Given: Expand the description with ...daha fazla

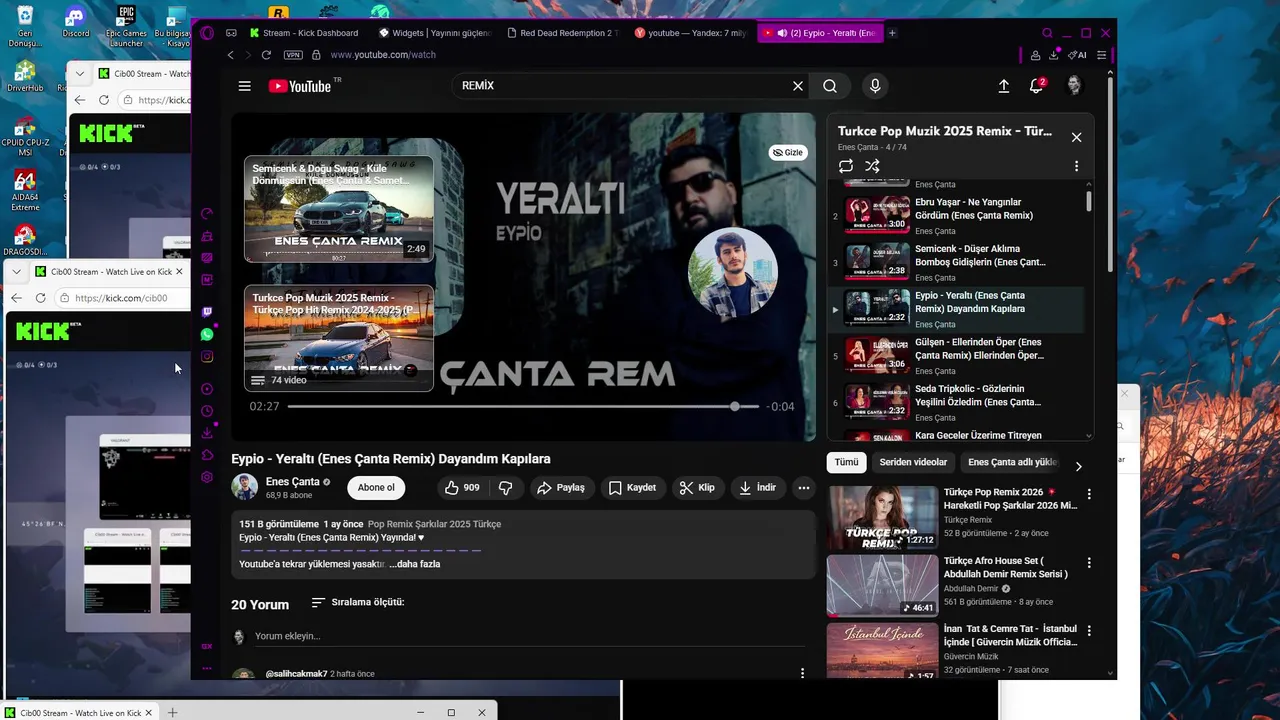Looking at the screenshot, I should tap(414, 564).
